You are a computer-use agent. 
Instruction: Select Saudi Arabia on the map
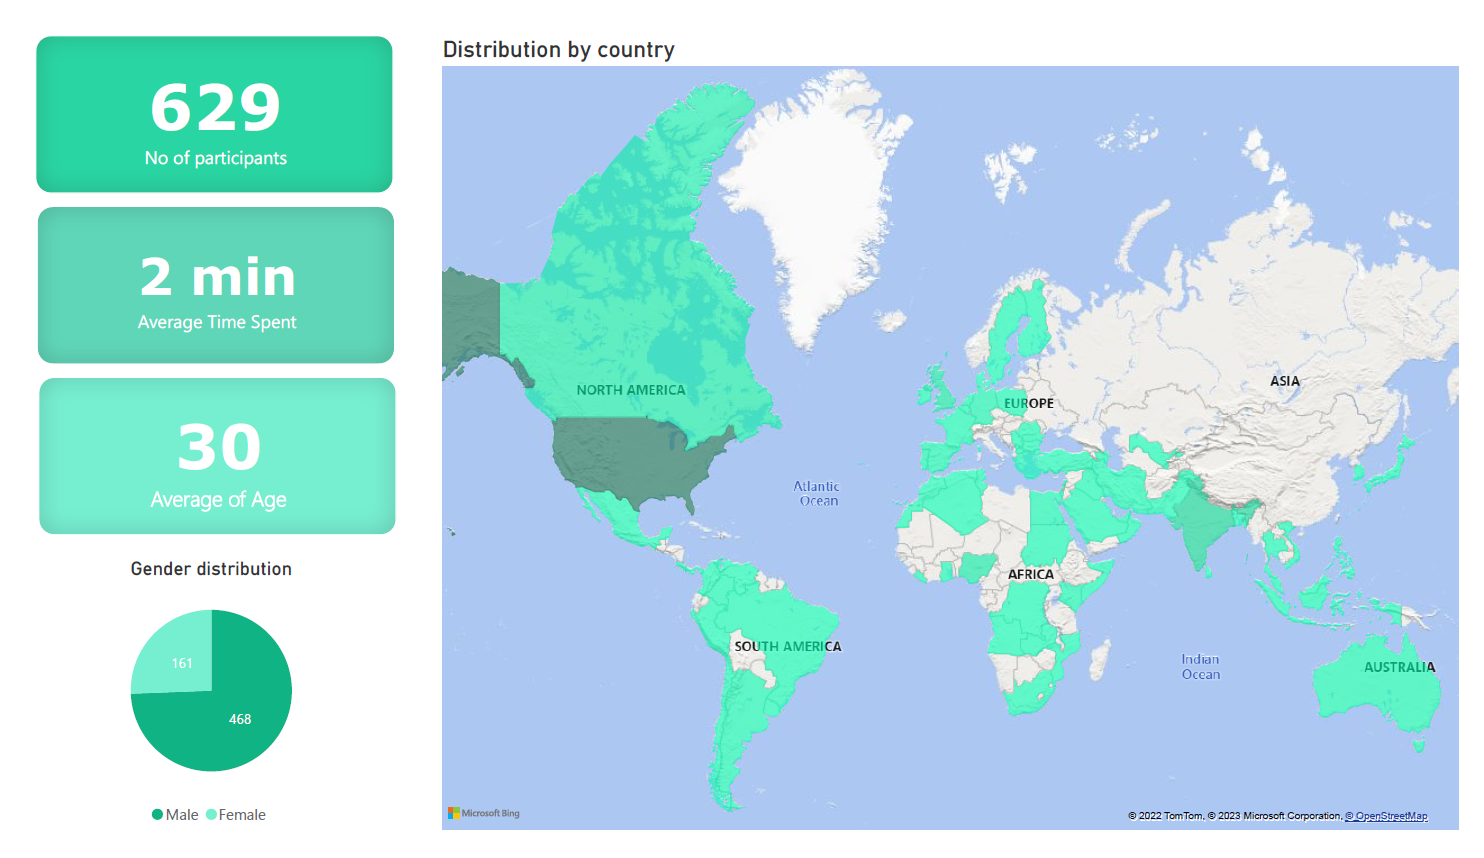pos(1092,512)
